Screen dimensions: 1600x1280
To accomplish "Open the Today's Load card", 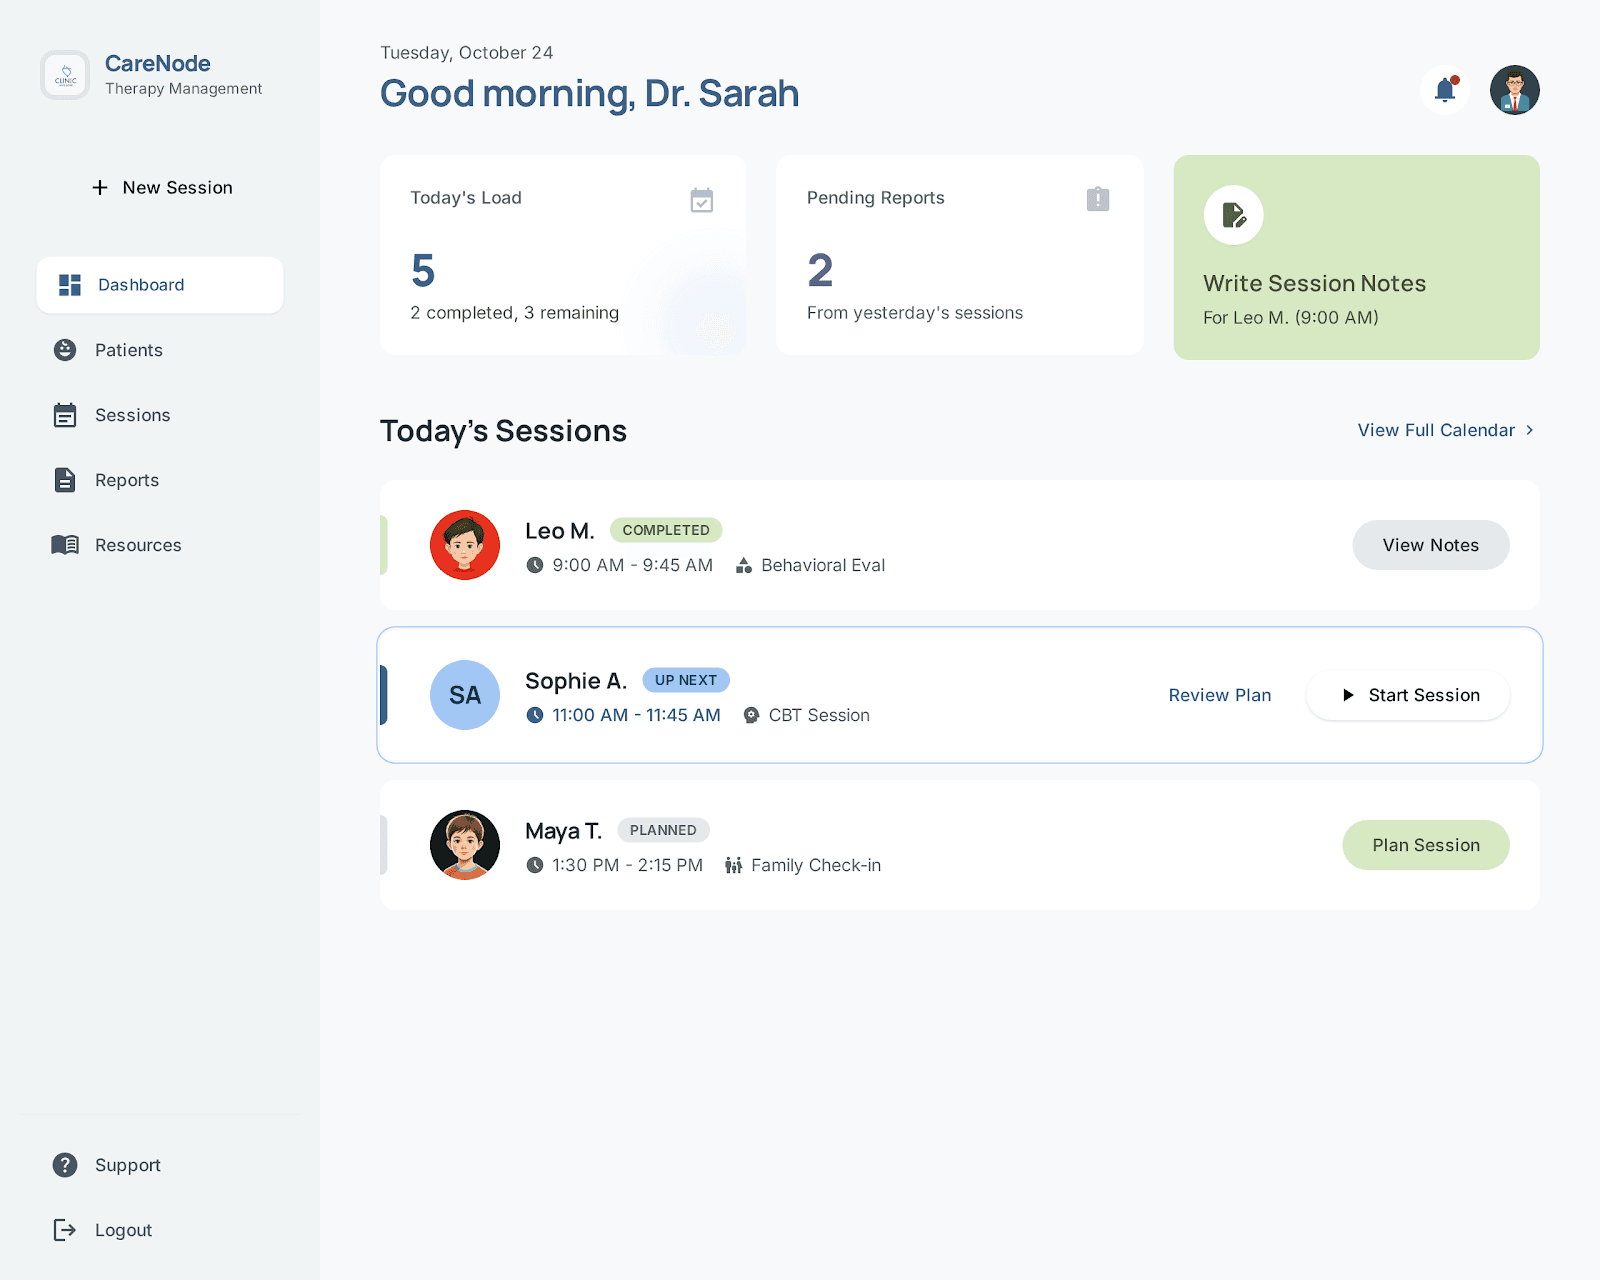I will 563,255.
